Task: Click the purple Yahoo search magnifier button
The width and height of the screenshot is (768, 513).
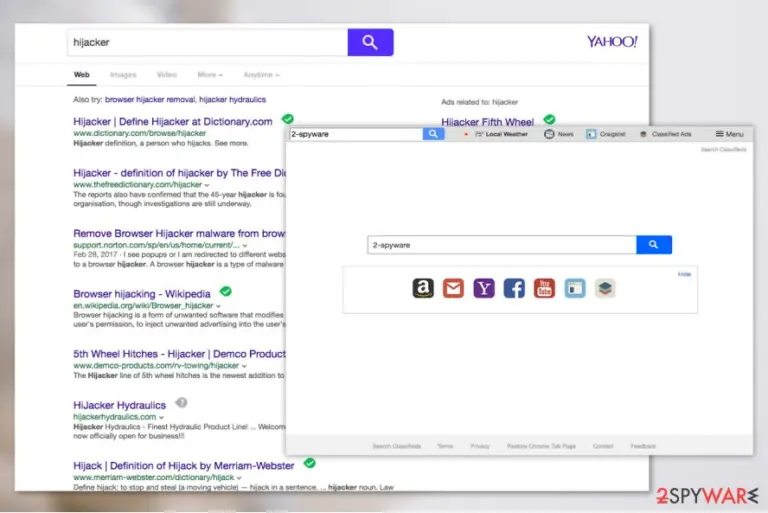Action: tap(370, 42)
